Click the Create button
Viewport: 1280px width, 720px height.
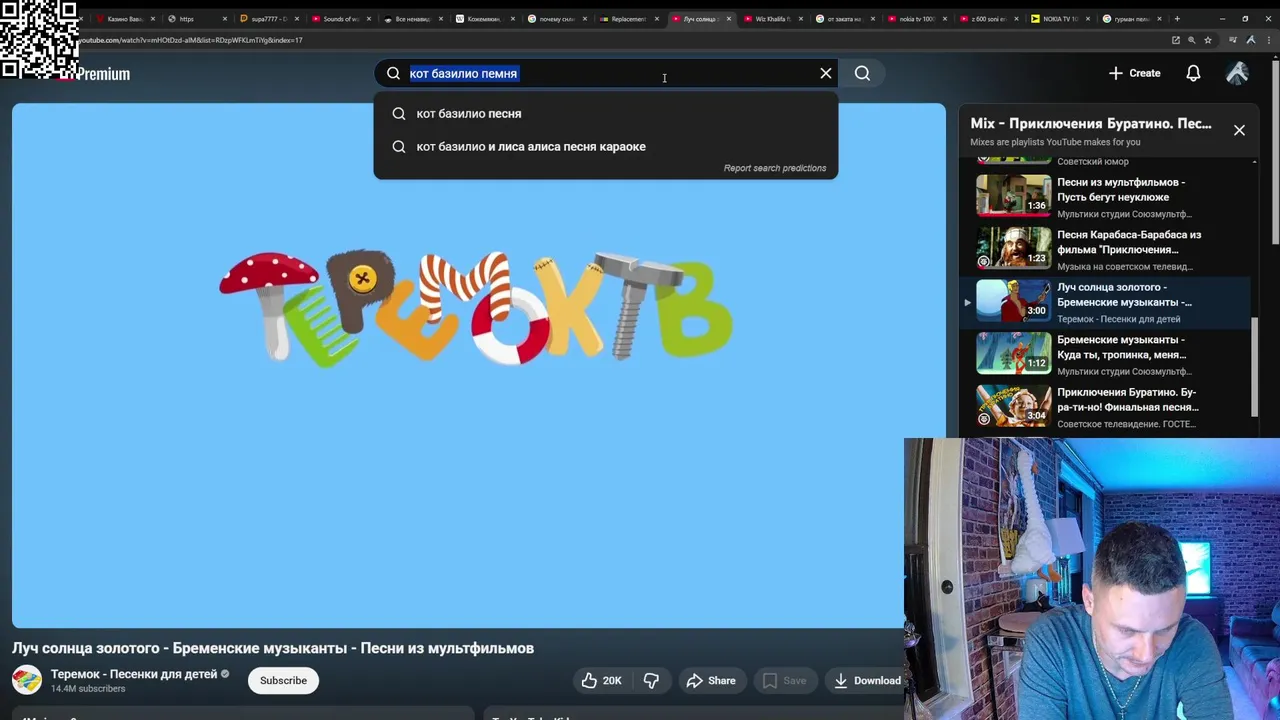pyautogui.click(x=1135, y=73)
